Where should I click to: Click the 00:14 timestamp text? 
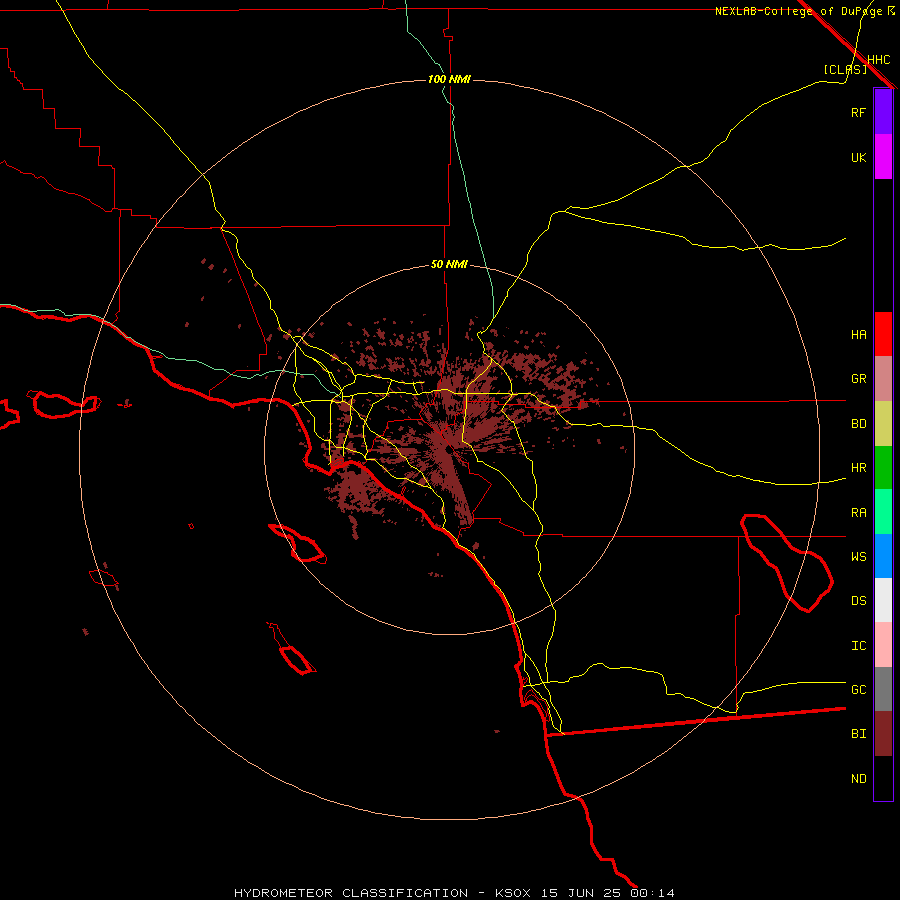[x=652, y=893]
